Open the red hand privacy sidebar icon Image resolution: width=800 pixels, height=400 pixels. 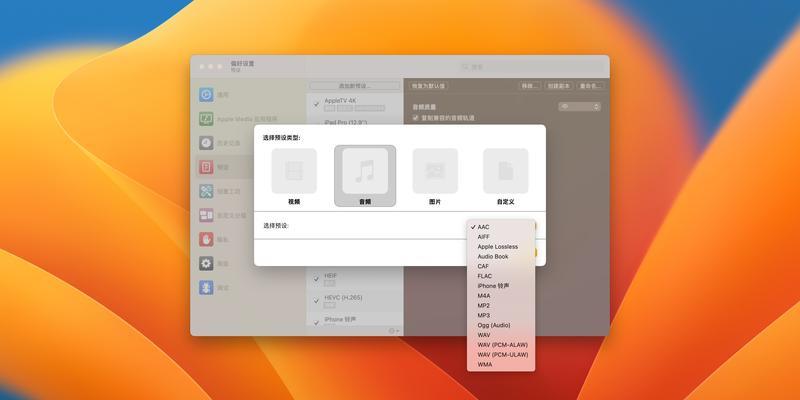(206, 239)
